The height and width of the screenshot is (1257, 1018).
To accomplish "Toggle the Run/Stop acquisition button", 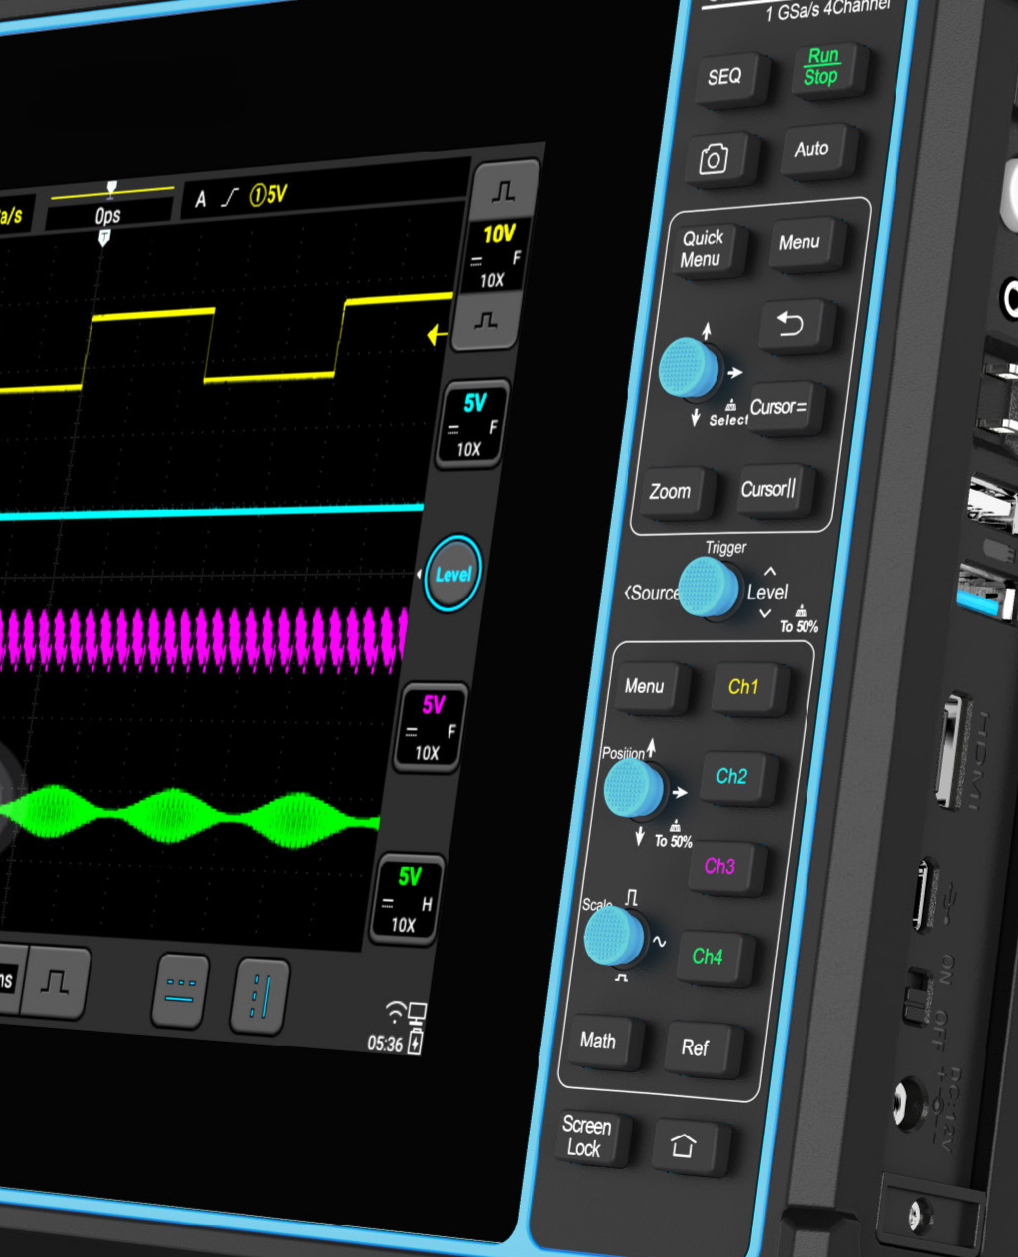I will coord(821,68).
